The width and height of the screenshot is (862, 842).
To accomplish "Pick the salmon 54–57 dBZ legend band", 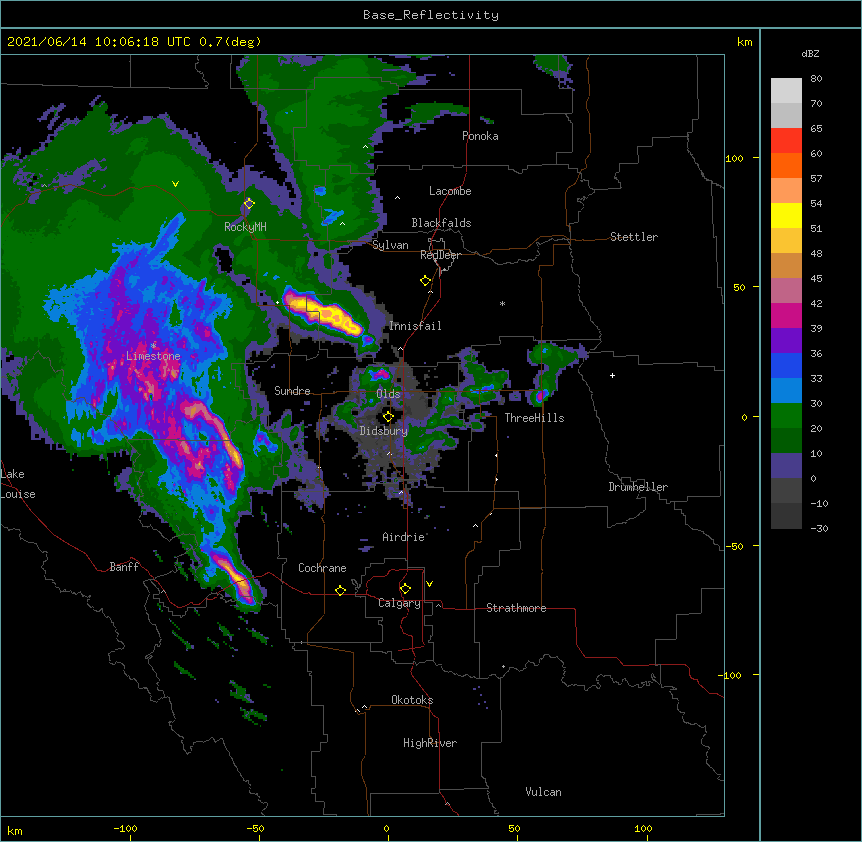I will (786, 191).
